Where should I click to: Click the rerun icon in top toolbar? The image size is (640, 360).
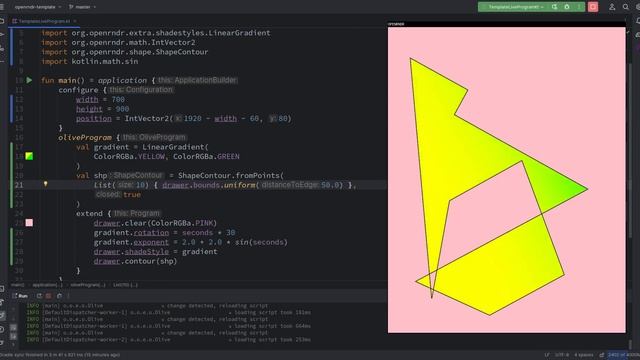point(554,7)
